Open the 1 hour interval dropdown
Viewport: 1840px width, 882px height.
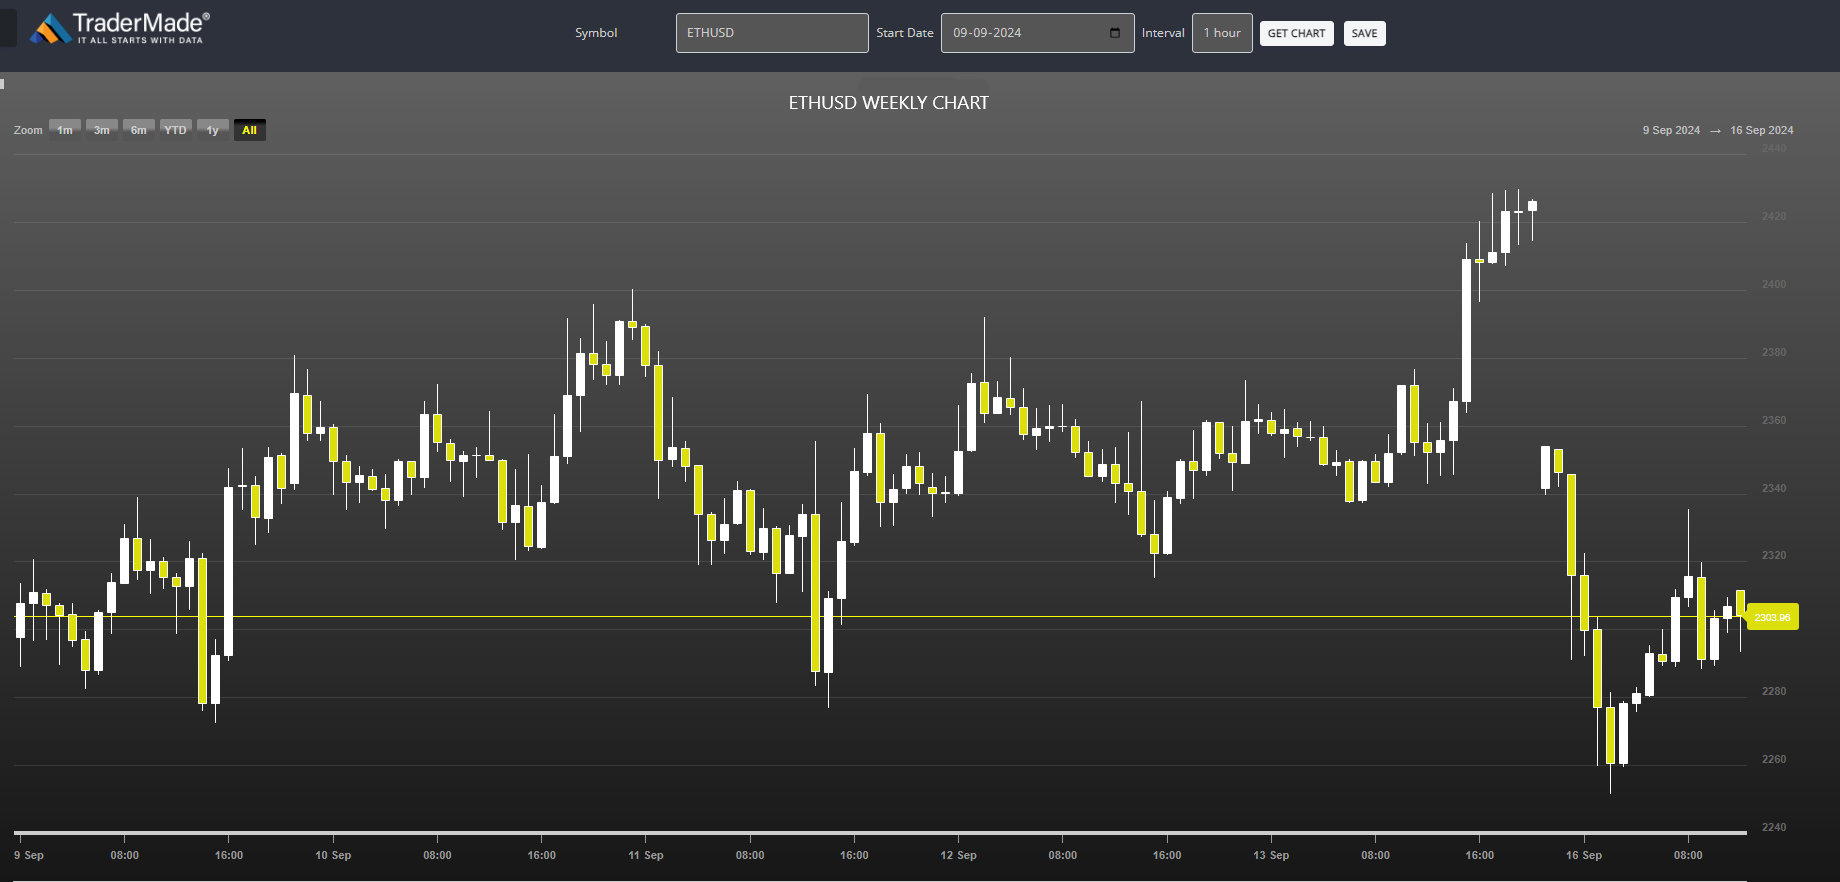coord(1222,33)
